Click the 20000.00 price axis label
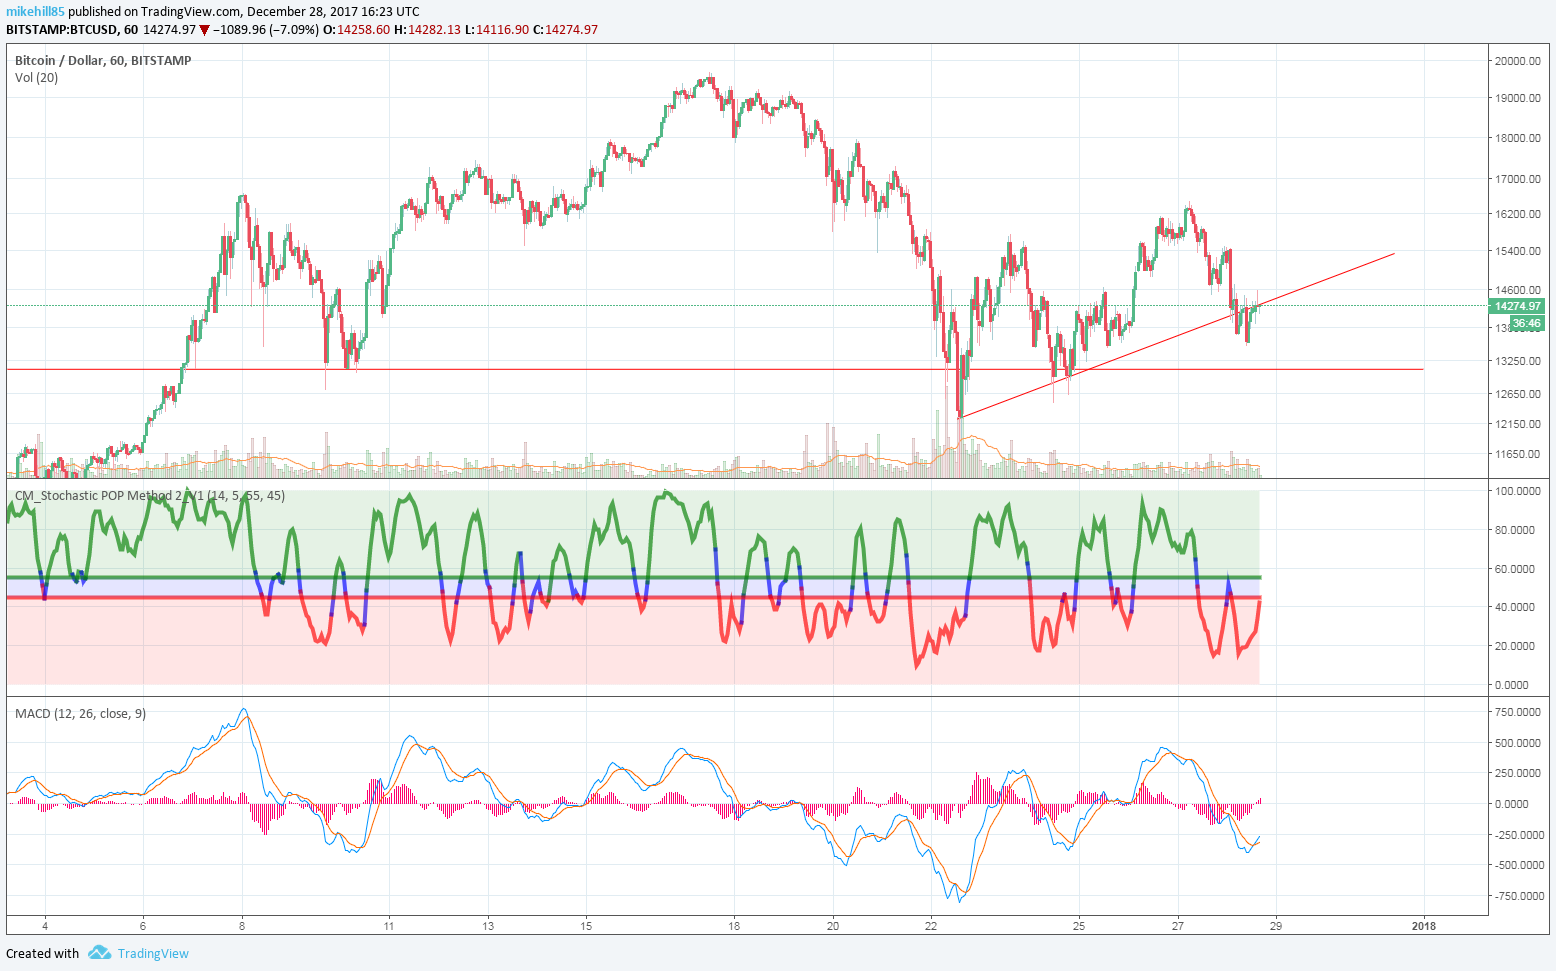This screenshot has height=971, width=1556. (x=1517, y=61)
